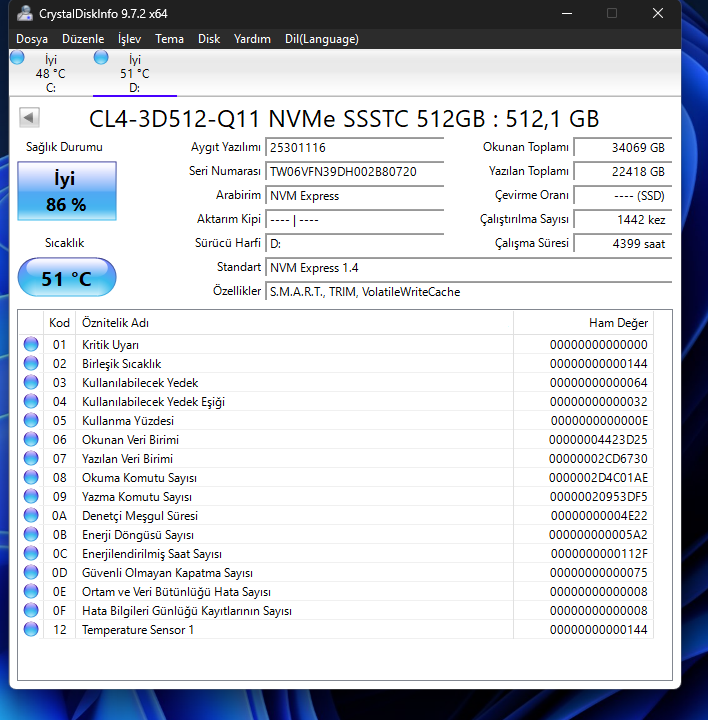Select the C: drive tab

(x=51, y=73)
